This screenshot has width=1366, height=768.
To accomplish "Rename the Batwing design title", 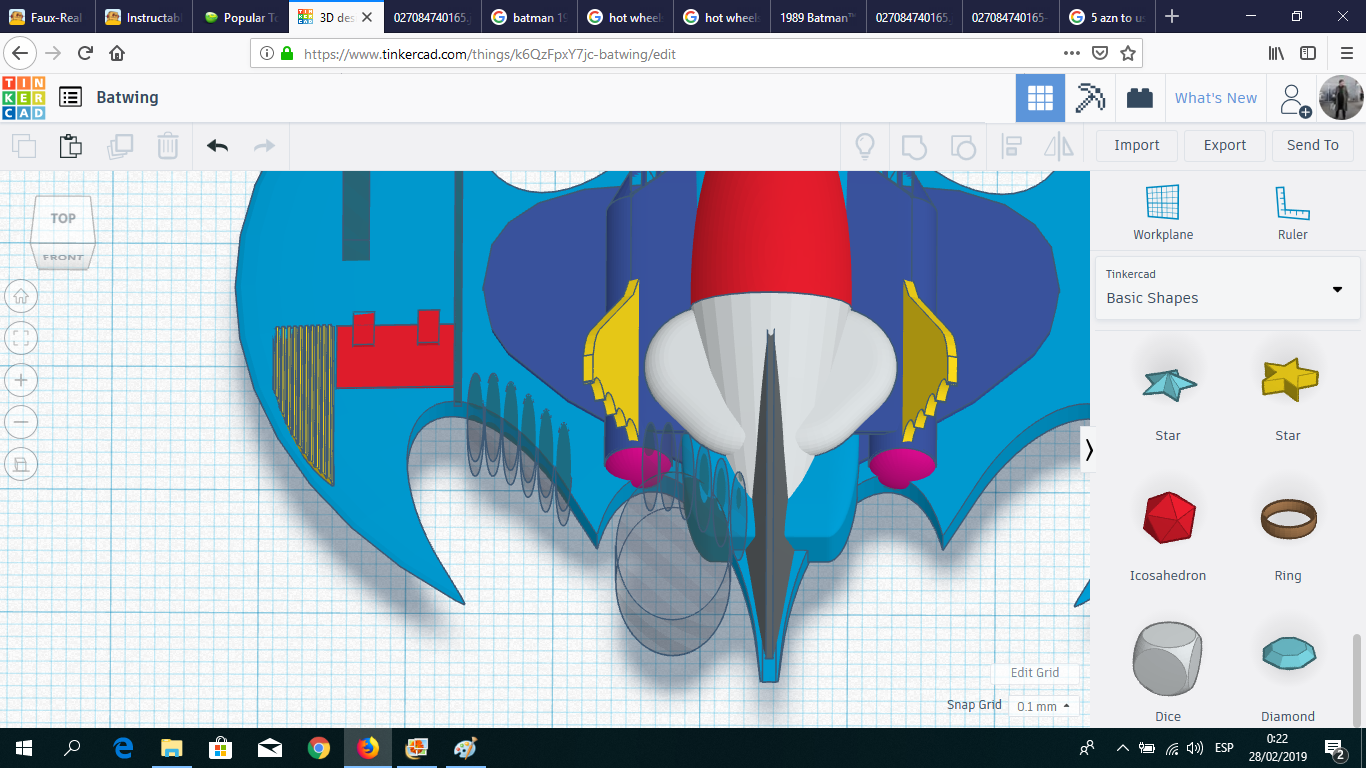I will (x=127, y=97).
